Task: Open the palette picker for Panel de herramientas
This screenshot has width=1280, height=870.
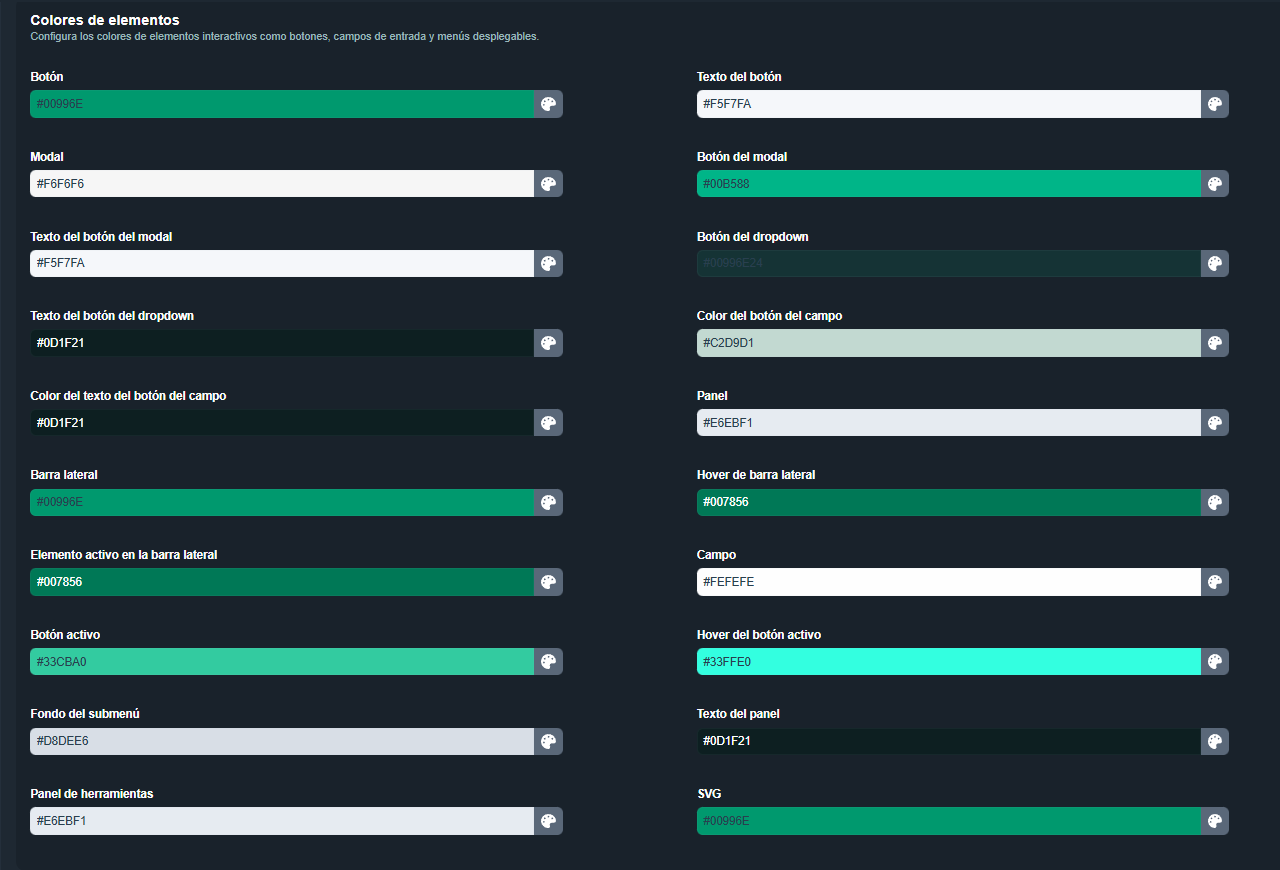Action: pyautogui.click(x=548, y=820)
